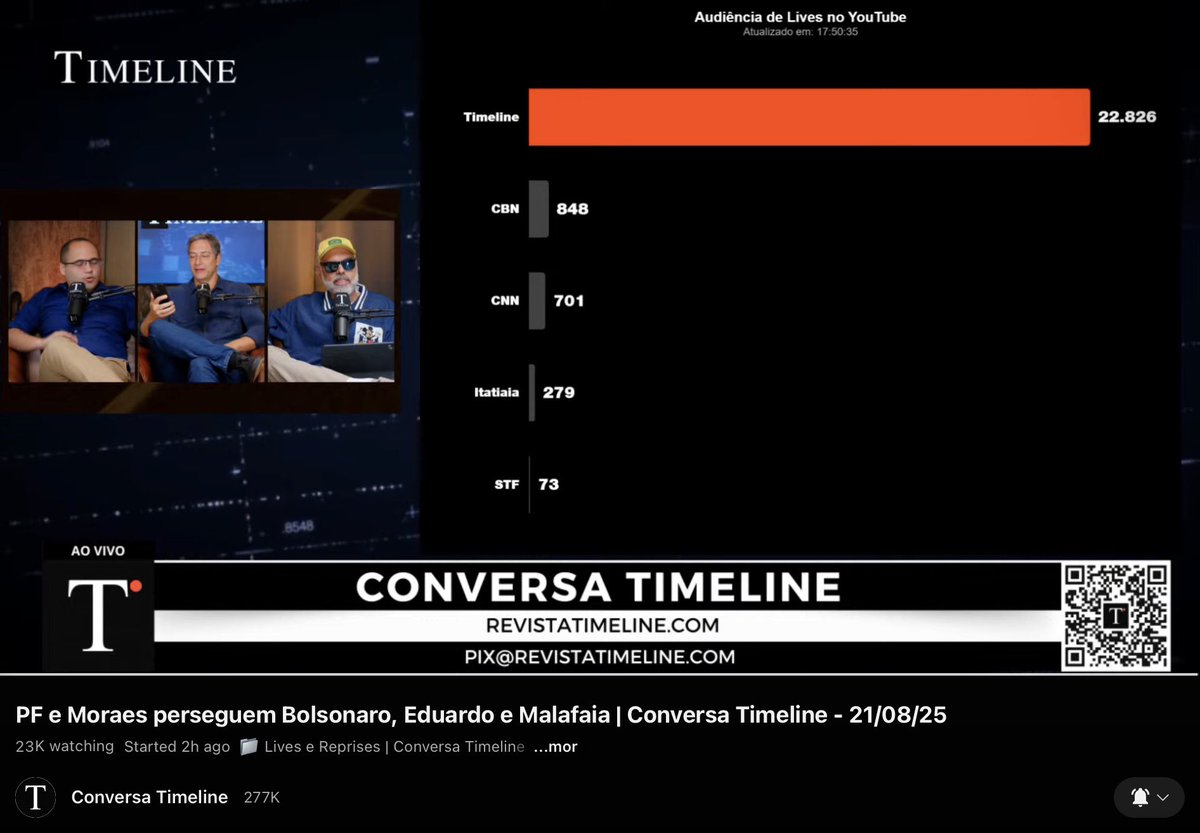Click the folder emoji before Lives e Reprises

click(248, 746)
